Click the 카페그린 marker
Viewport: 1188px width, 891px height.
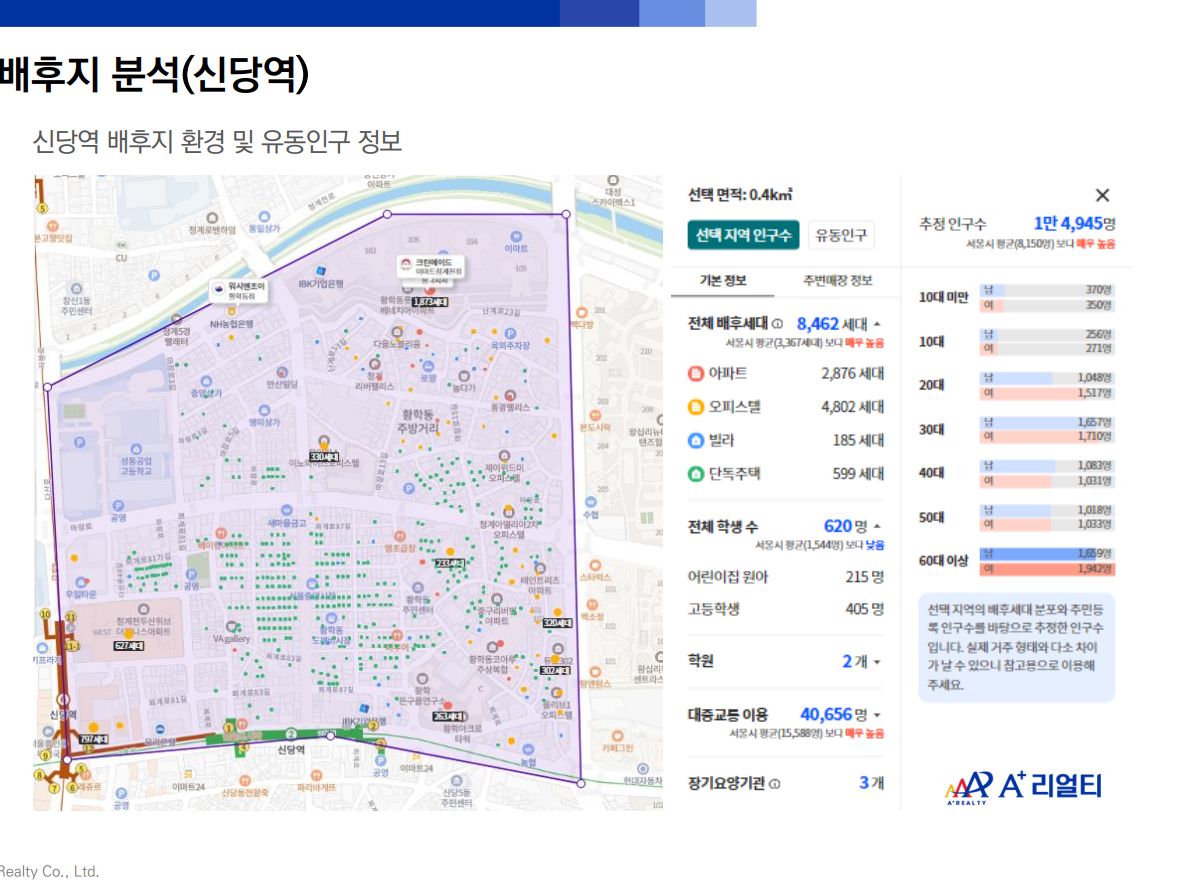click(x=617, y=736)
